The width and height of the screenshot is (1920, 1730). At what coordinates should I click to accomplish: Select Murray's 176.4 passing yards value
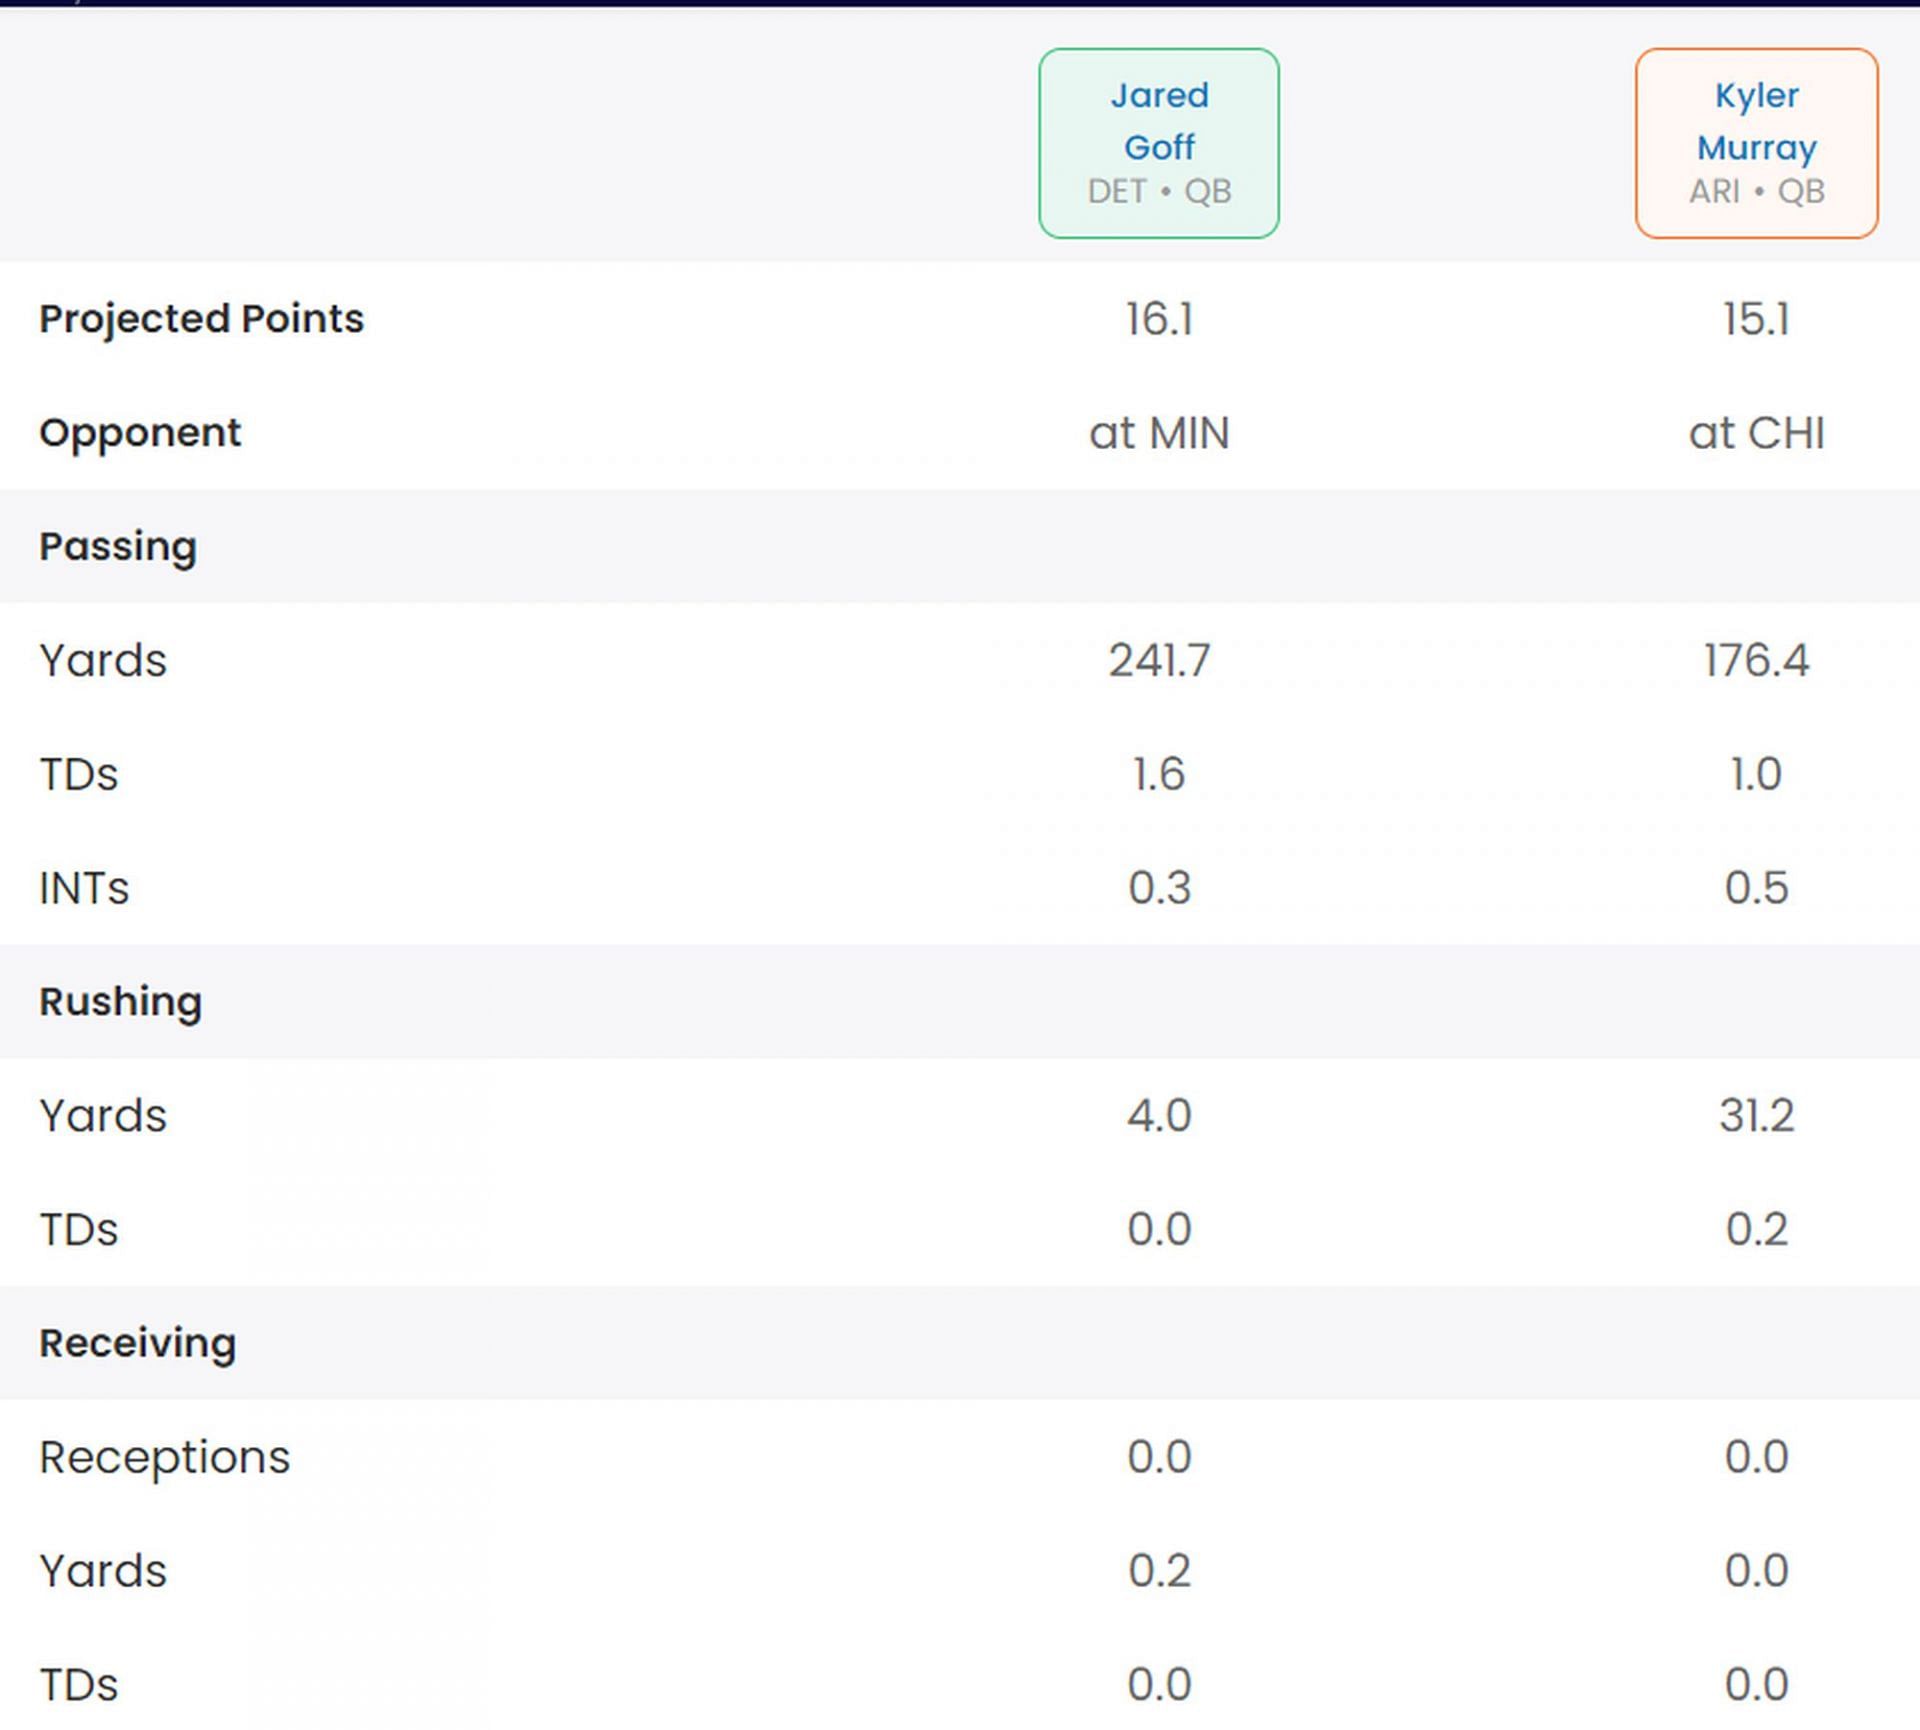coord(1755,660)
